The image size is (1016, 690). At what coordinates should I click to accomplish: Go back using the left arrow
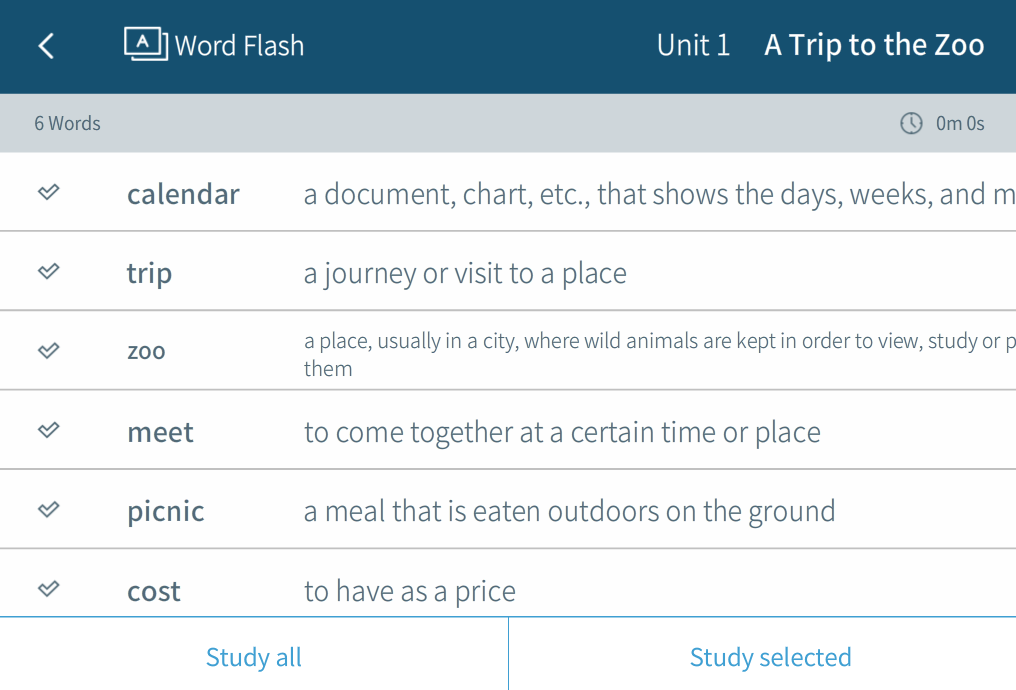(x=46, y=46)
